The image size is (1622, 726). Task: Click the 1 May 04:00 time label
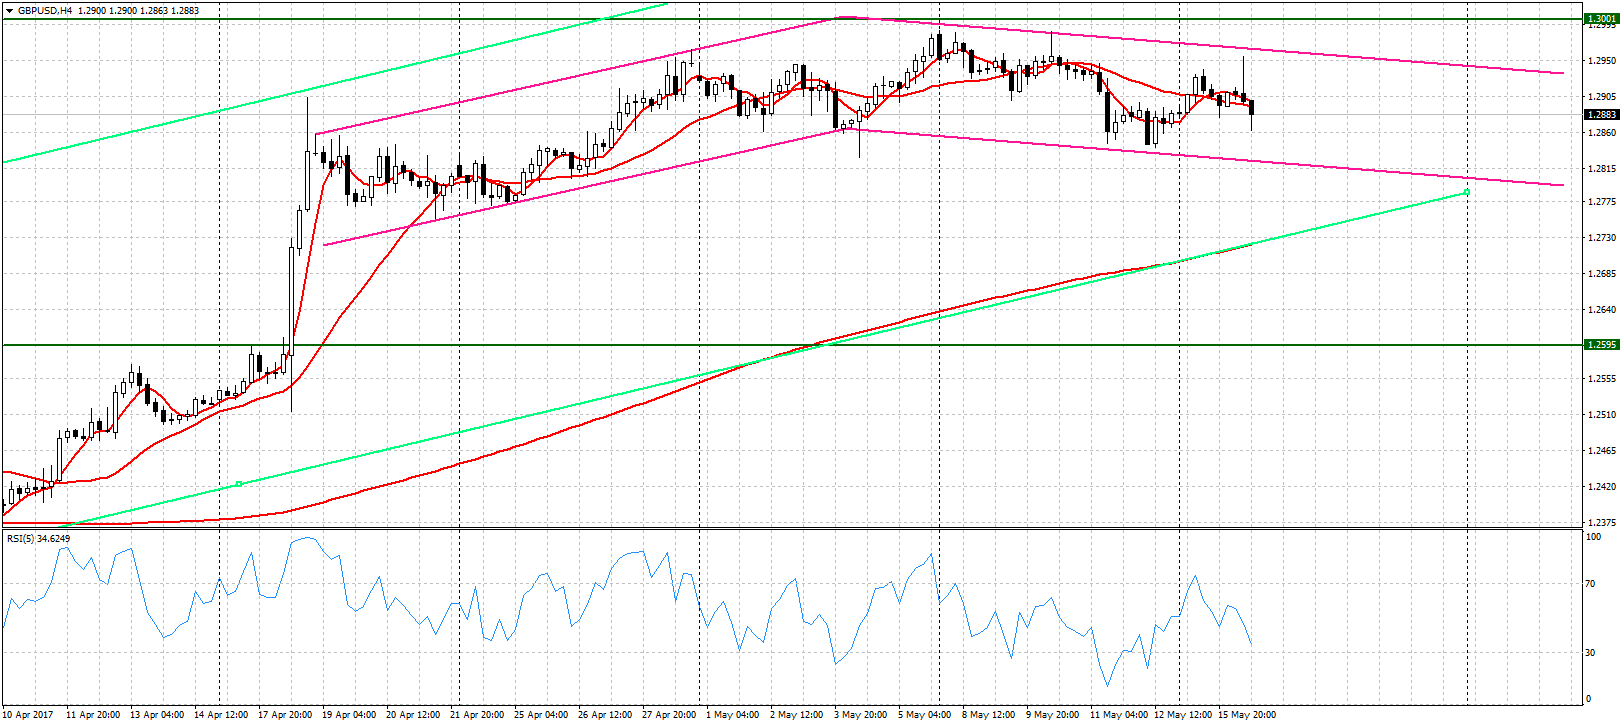click(x=733, y=715)
